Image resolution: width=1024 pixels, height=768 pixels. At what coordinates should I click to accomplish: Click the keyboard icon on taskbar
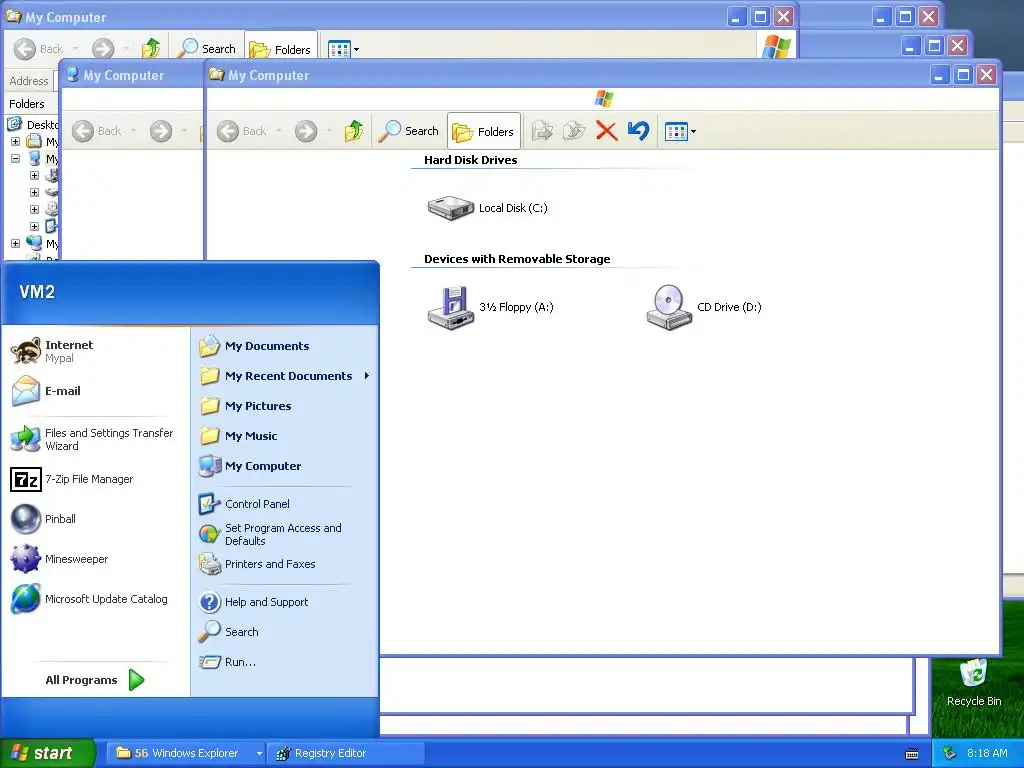pyautogui.click(x=912, y=754)
